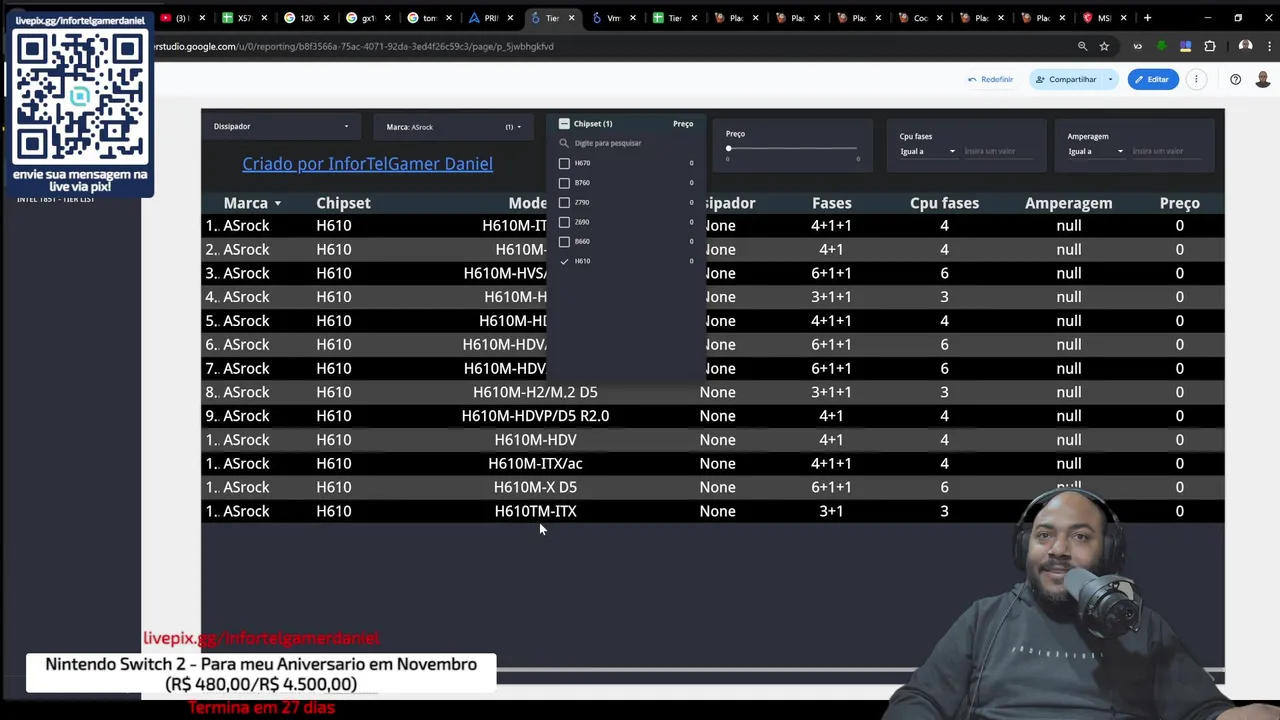Open 'Criado por InforTelGamer Daniel' link
The height and width of the screenshot is (720, 1280).
click(x=367, y=164)
